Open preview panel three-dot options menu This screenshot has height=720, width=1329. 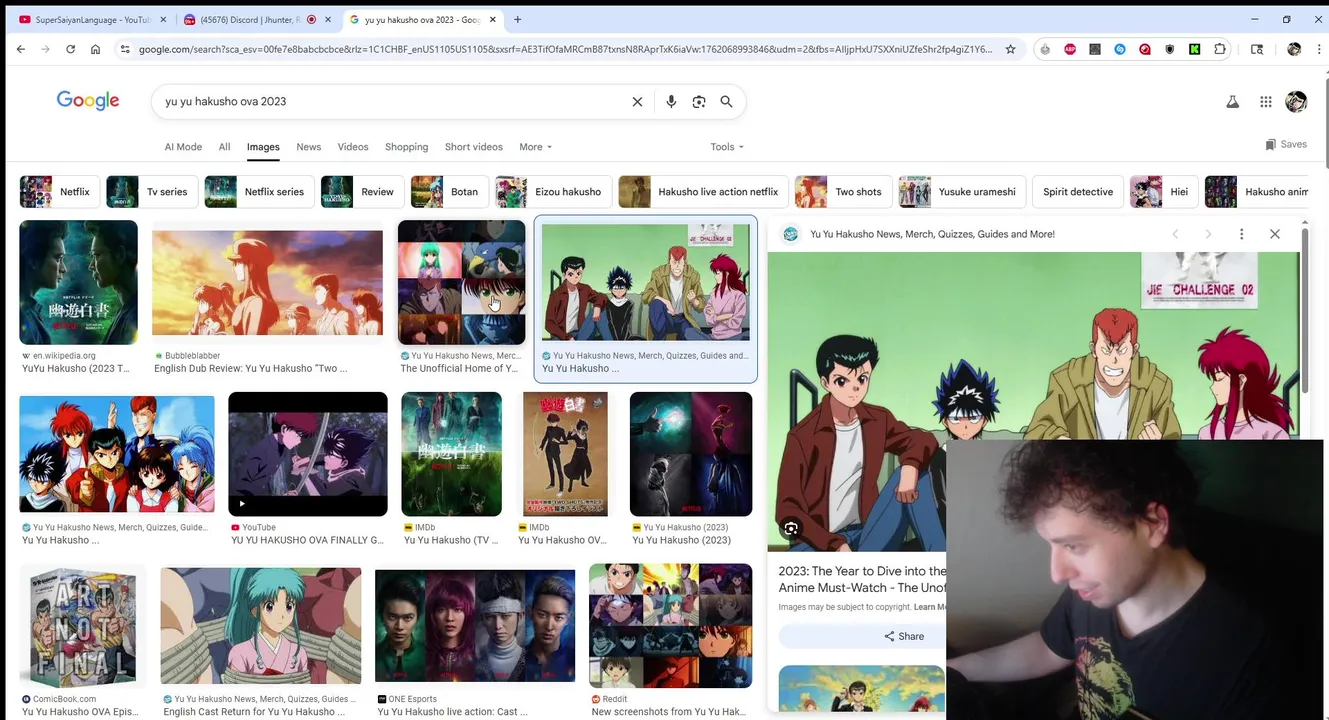[1241, 234]
